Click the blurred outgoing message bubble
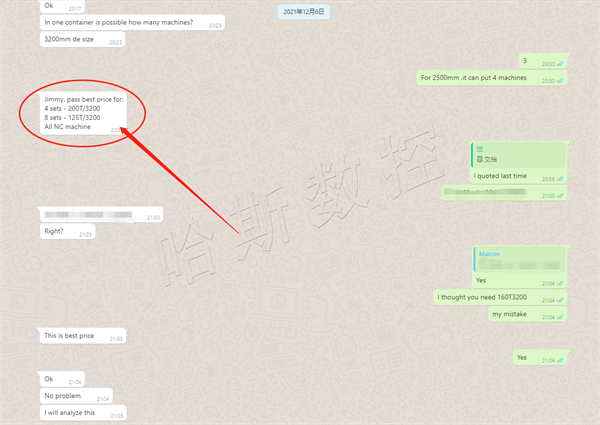Screen dimensions: 600x425 504,193
